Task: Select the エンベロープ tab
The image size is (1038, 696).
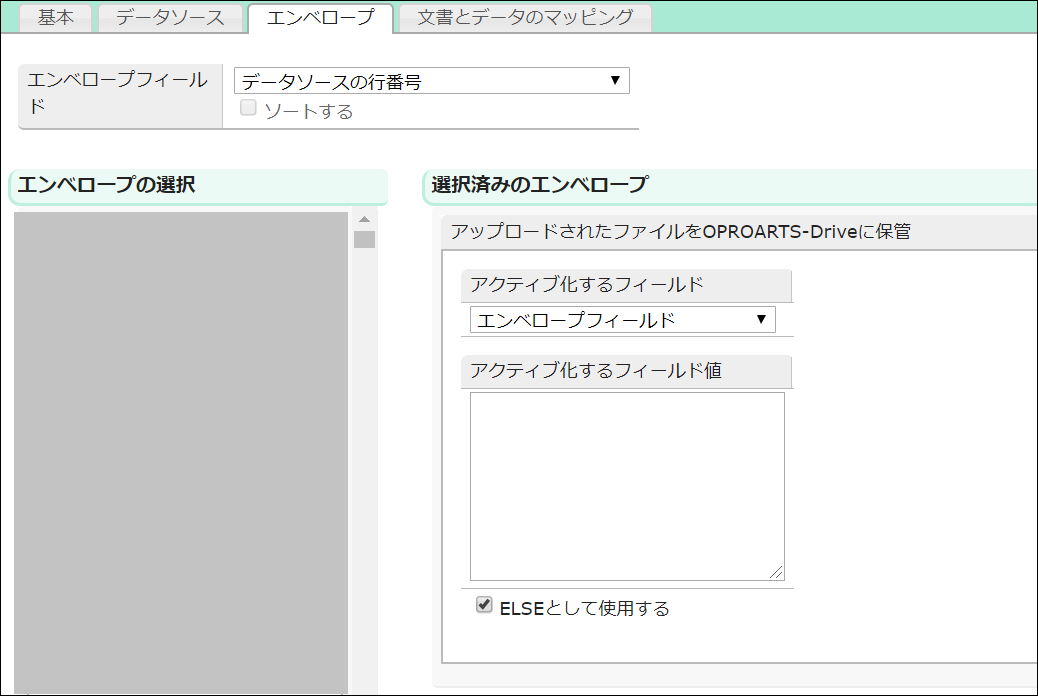Action: [320, 18]
